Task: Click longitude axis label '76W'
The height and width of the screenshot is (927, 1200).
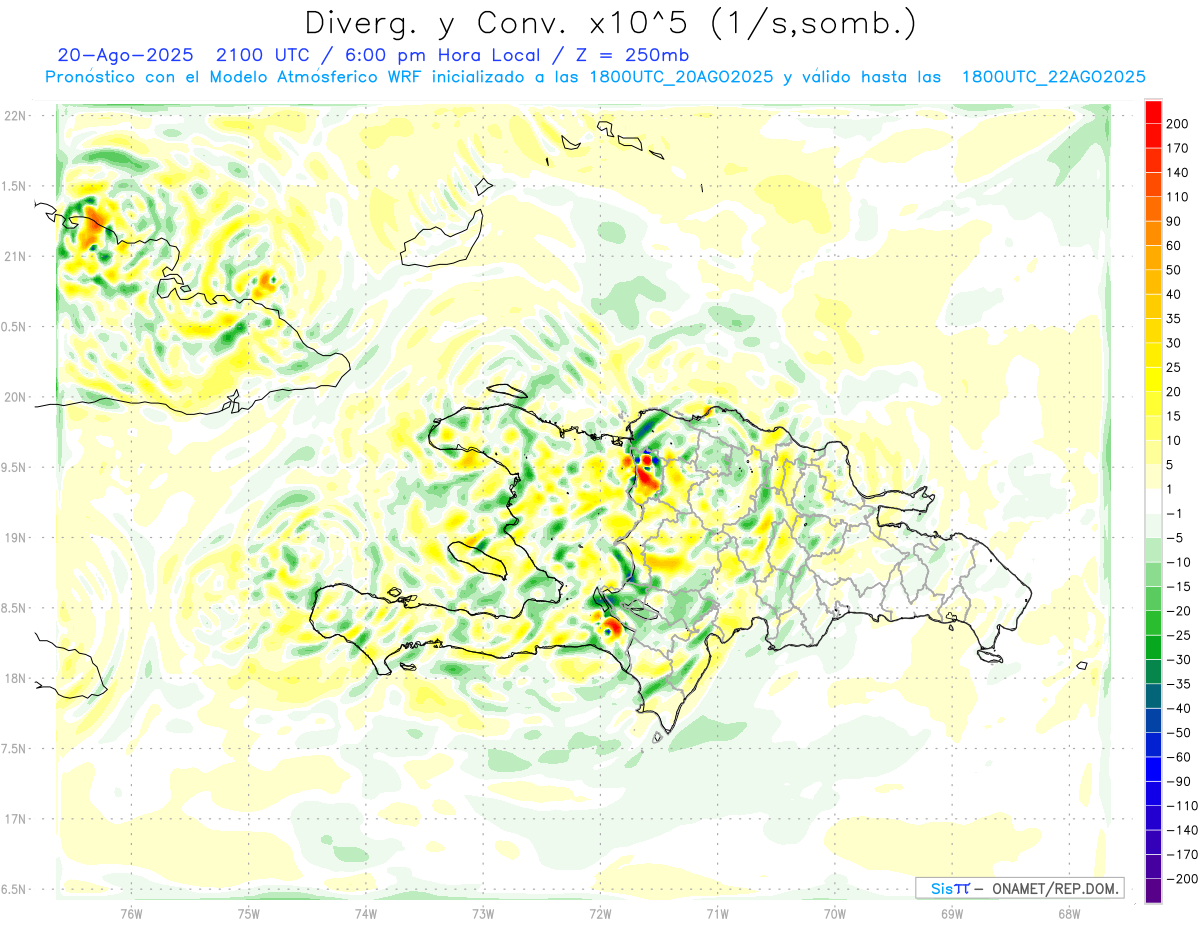Action: [131, 912]
